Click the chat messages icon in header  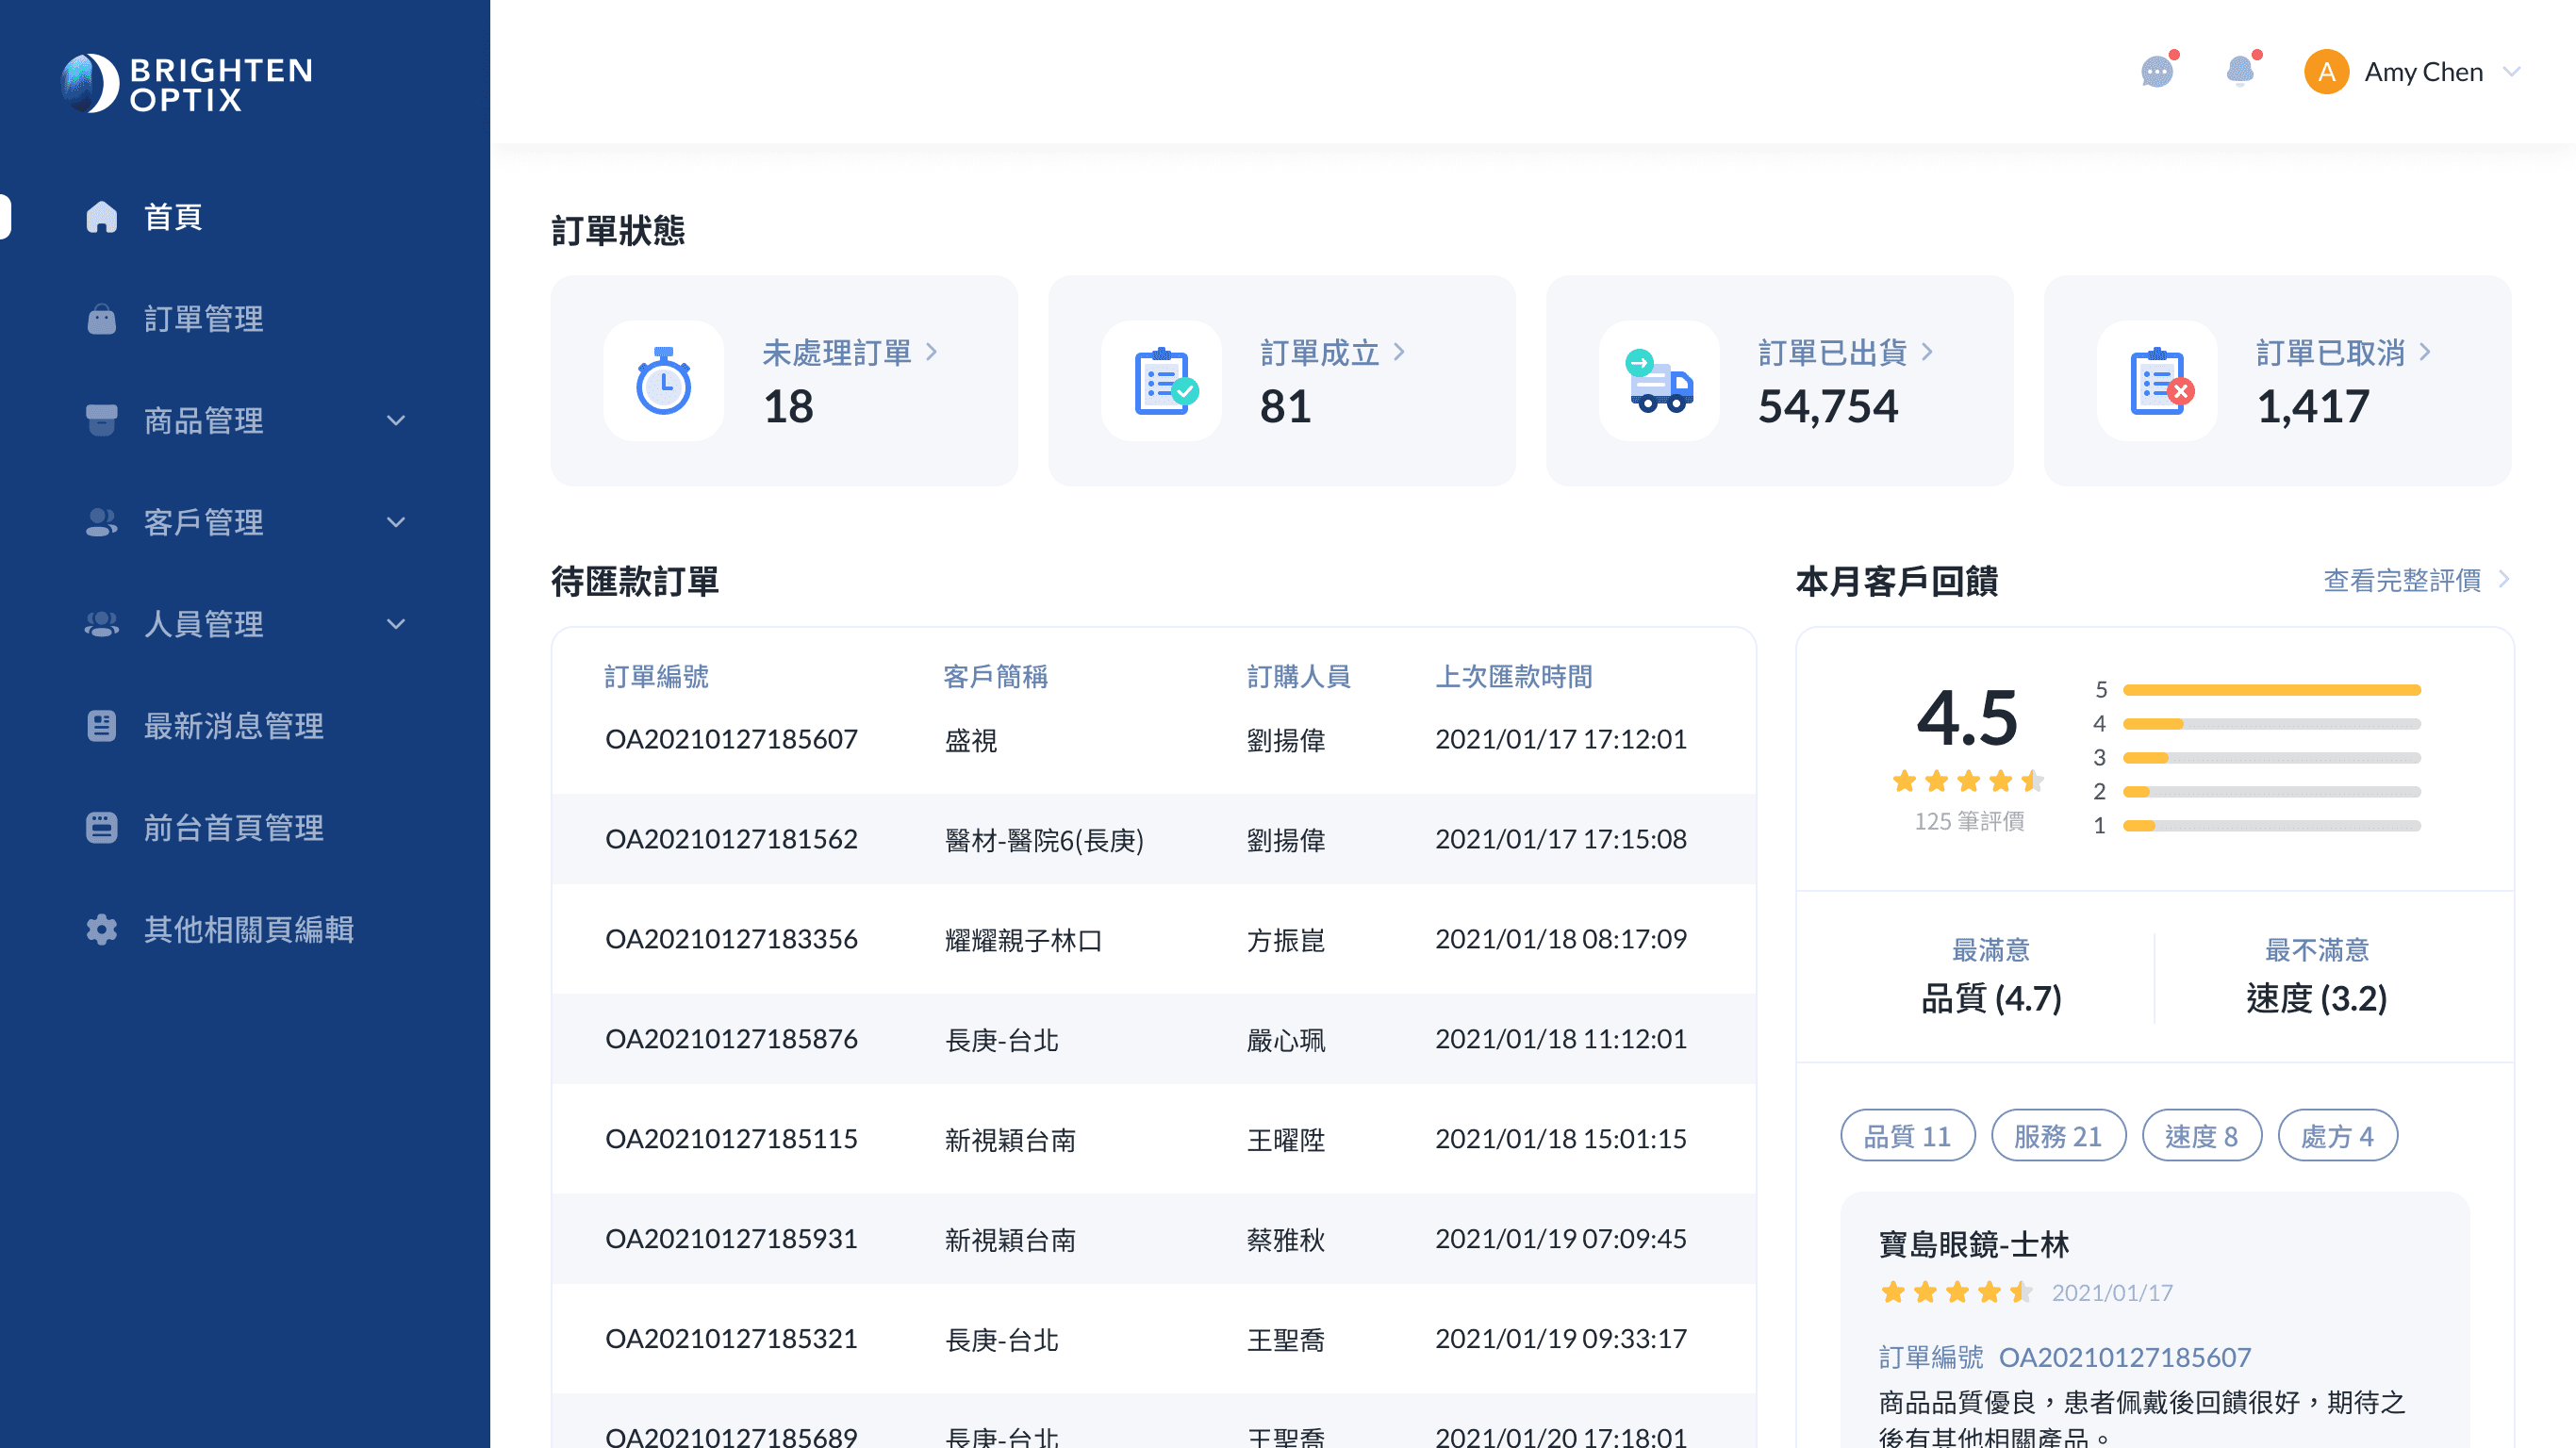click(2156, 72)
